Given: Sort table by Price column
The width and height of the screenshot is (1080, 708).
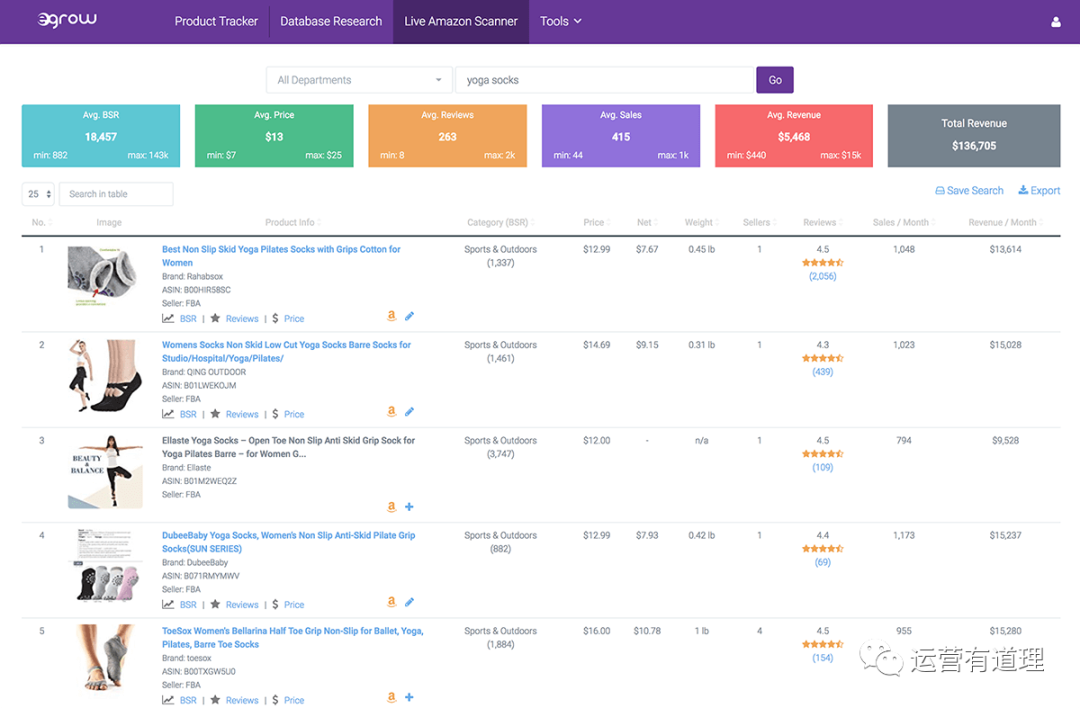Looking at the screenshot, I should [596, 222].
